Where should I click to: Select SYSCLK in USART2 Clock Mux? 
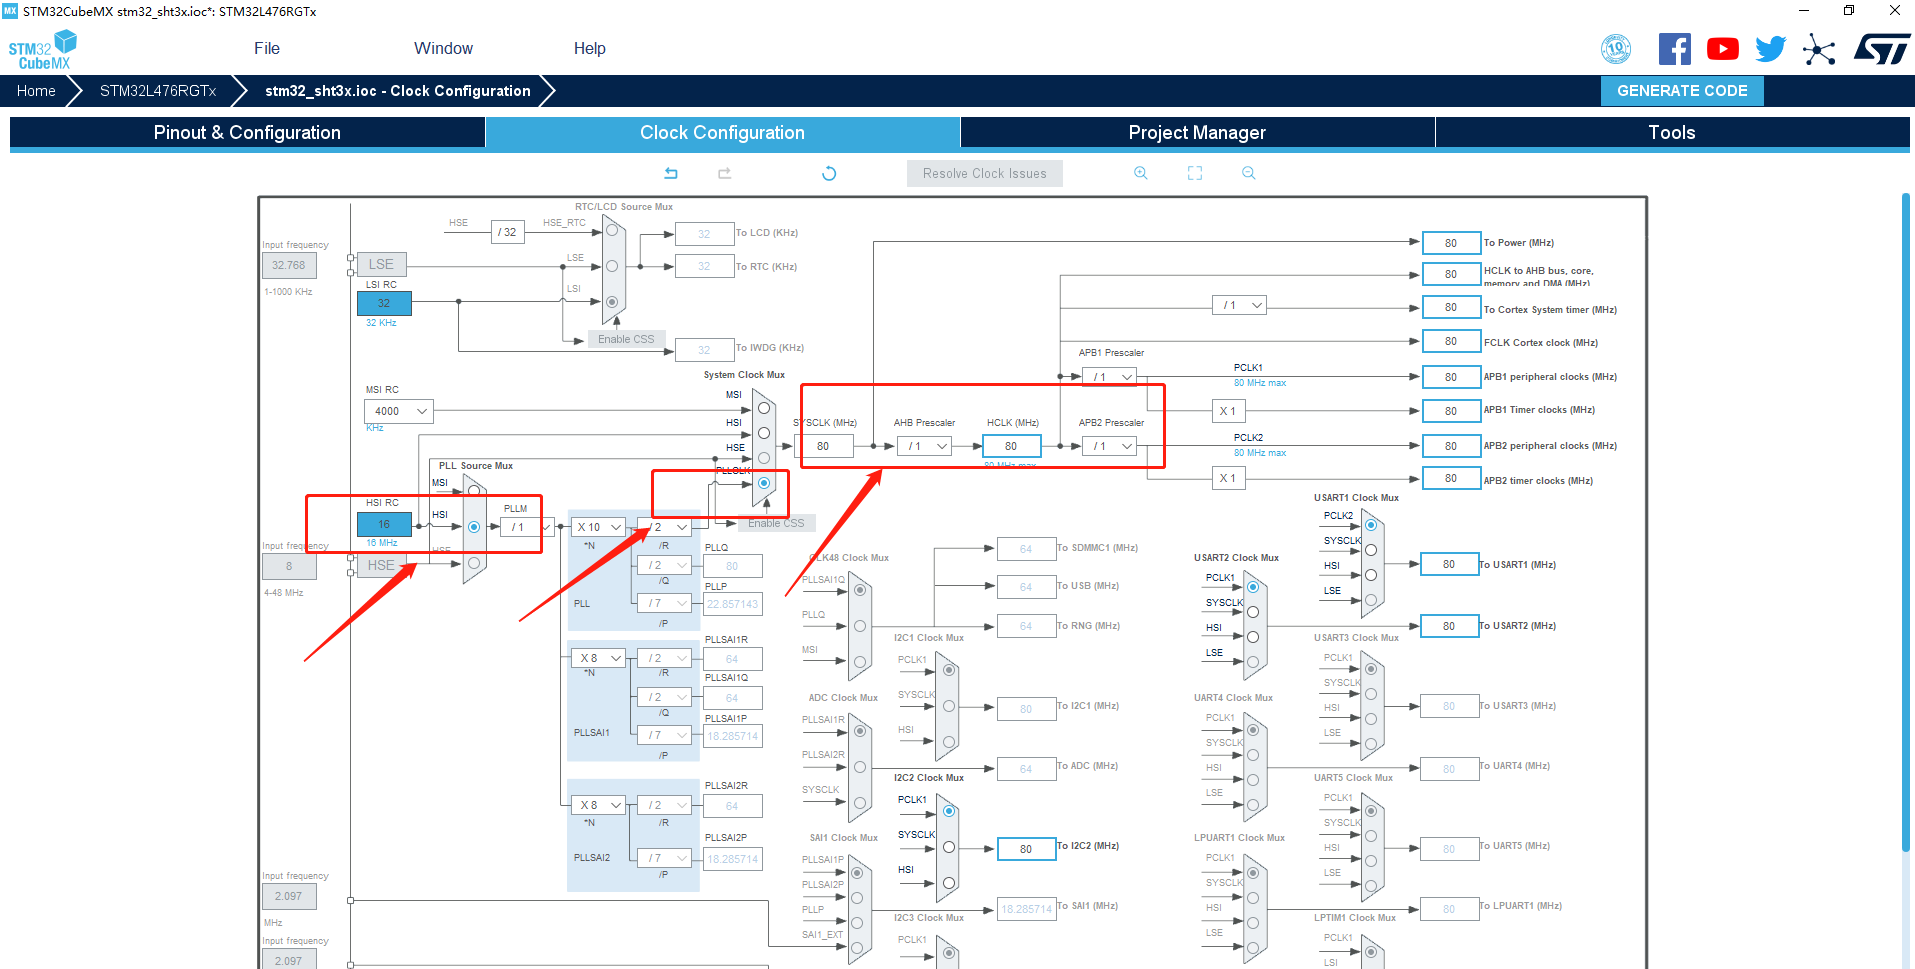[x=1253, y=612]
